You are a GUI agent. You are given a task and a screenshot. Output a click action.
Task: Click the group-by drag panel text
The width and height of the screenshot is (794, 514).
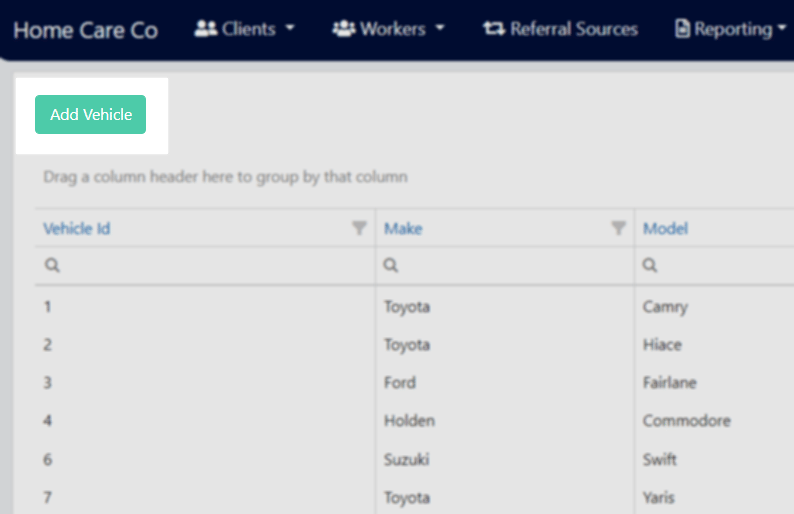(225, 177)
